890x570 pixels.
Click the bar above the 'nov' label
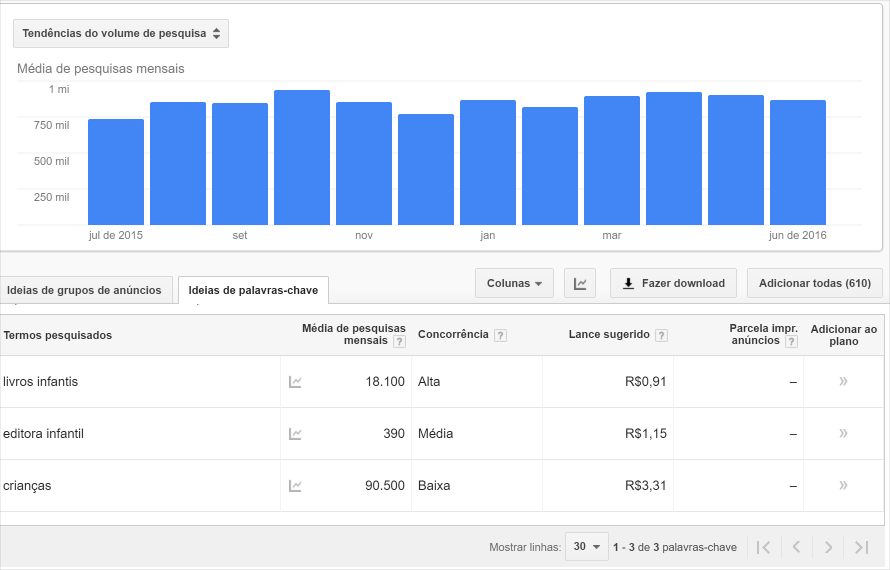(364, 164)
